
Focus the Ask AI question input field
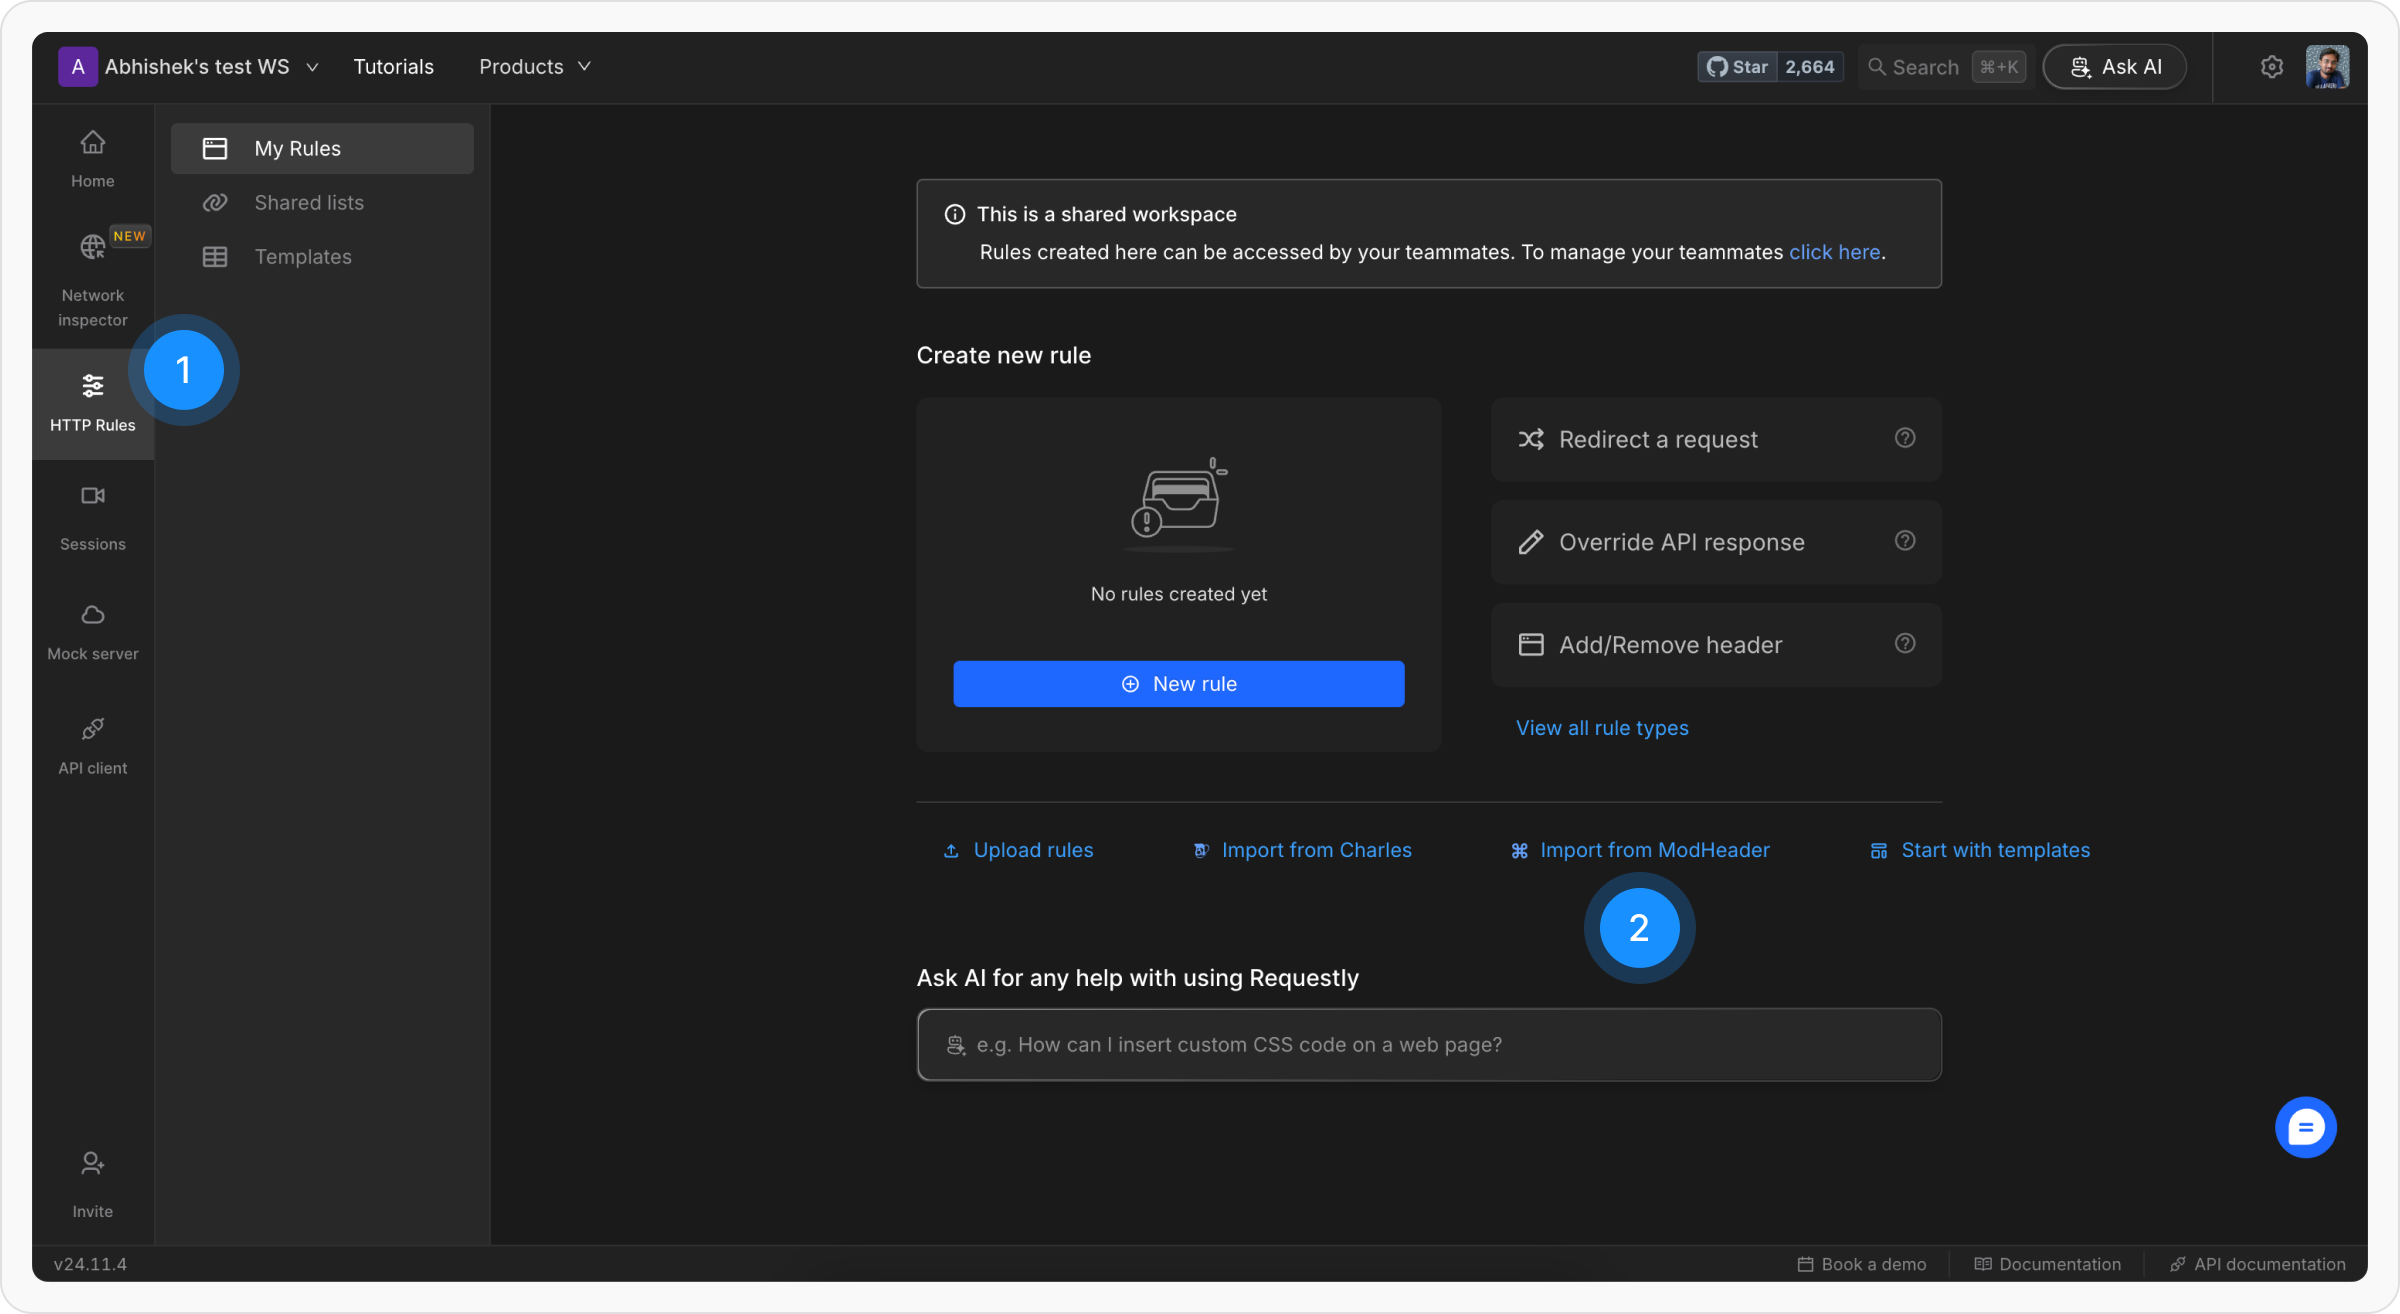[x=1428, y=1044]
